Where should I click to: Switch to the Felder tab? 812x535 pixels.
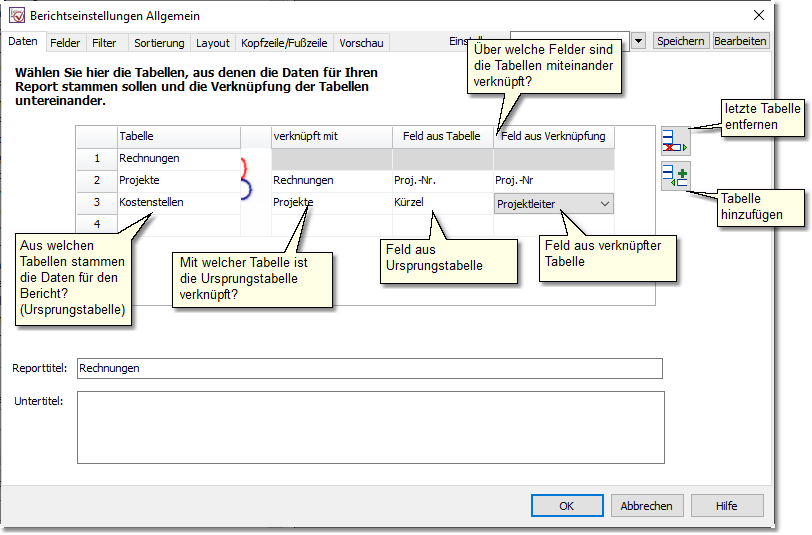65,43
